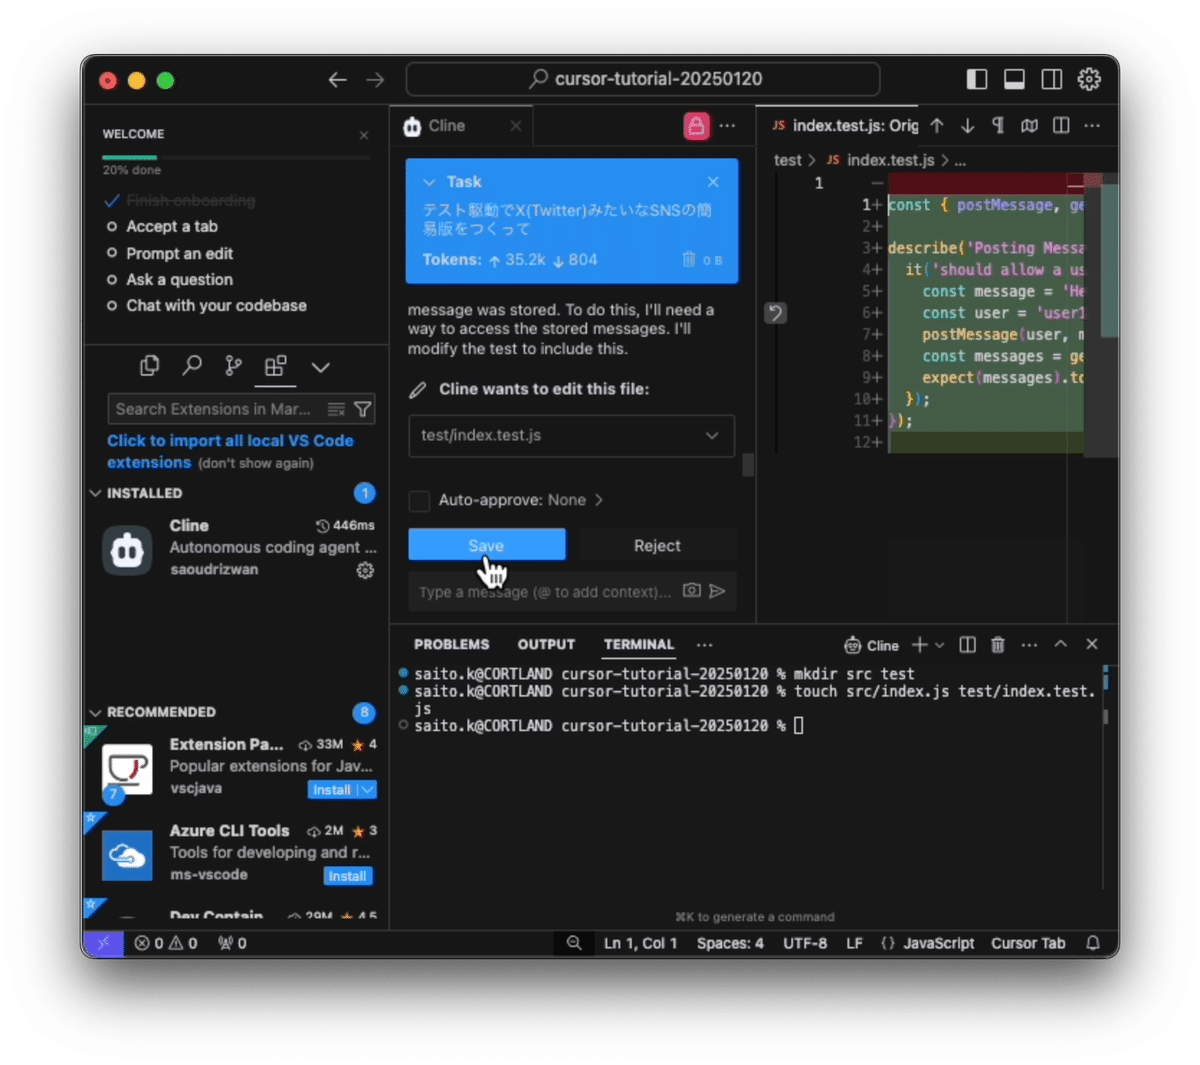Toggle bottom panel layout icon
Viewport: 1200px width, 1065px height.
point(1014,79)
